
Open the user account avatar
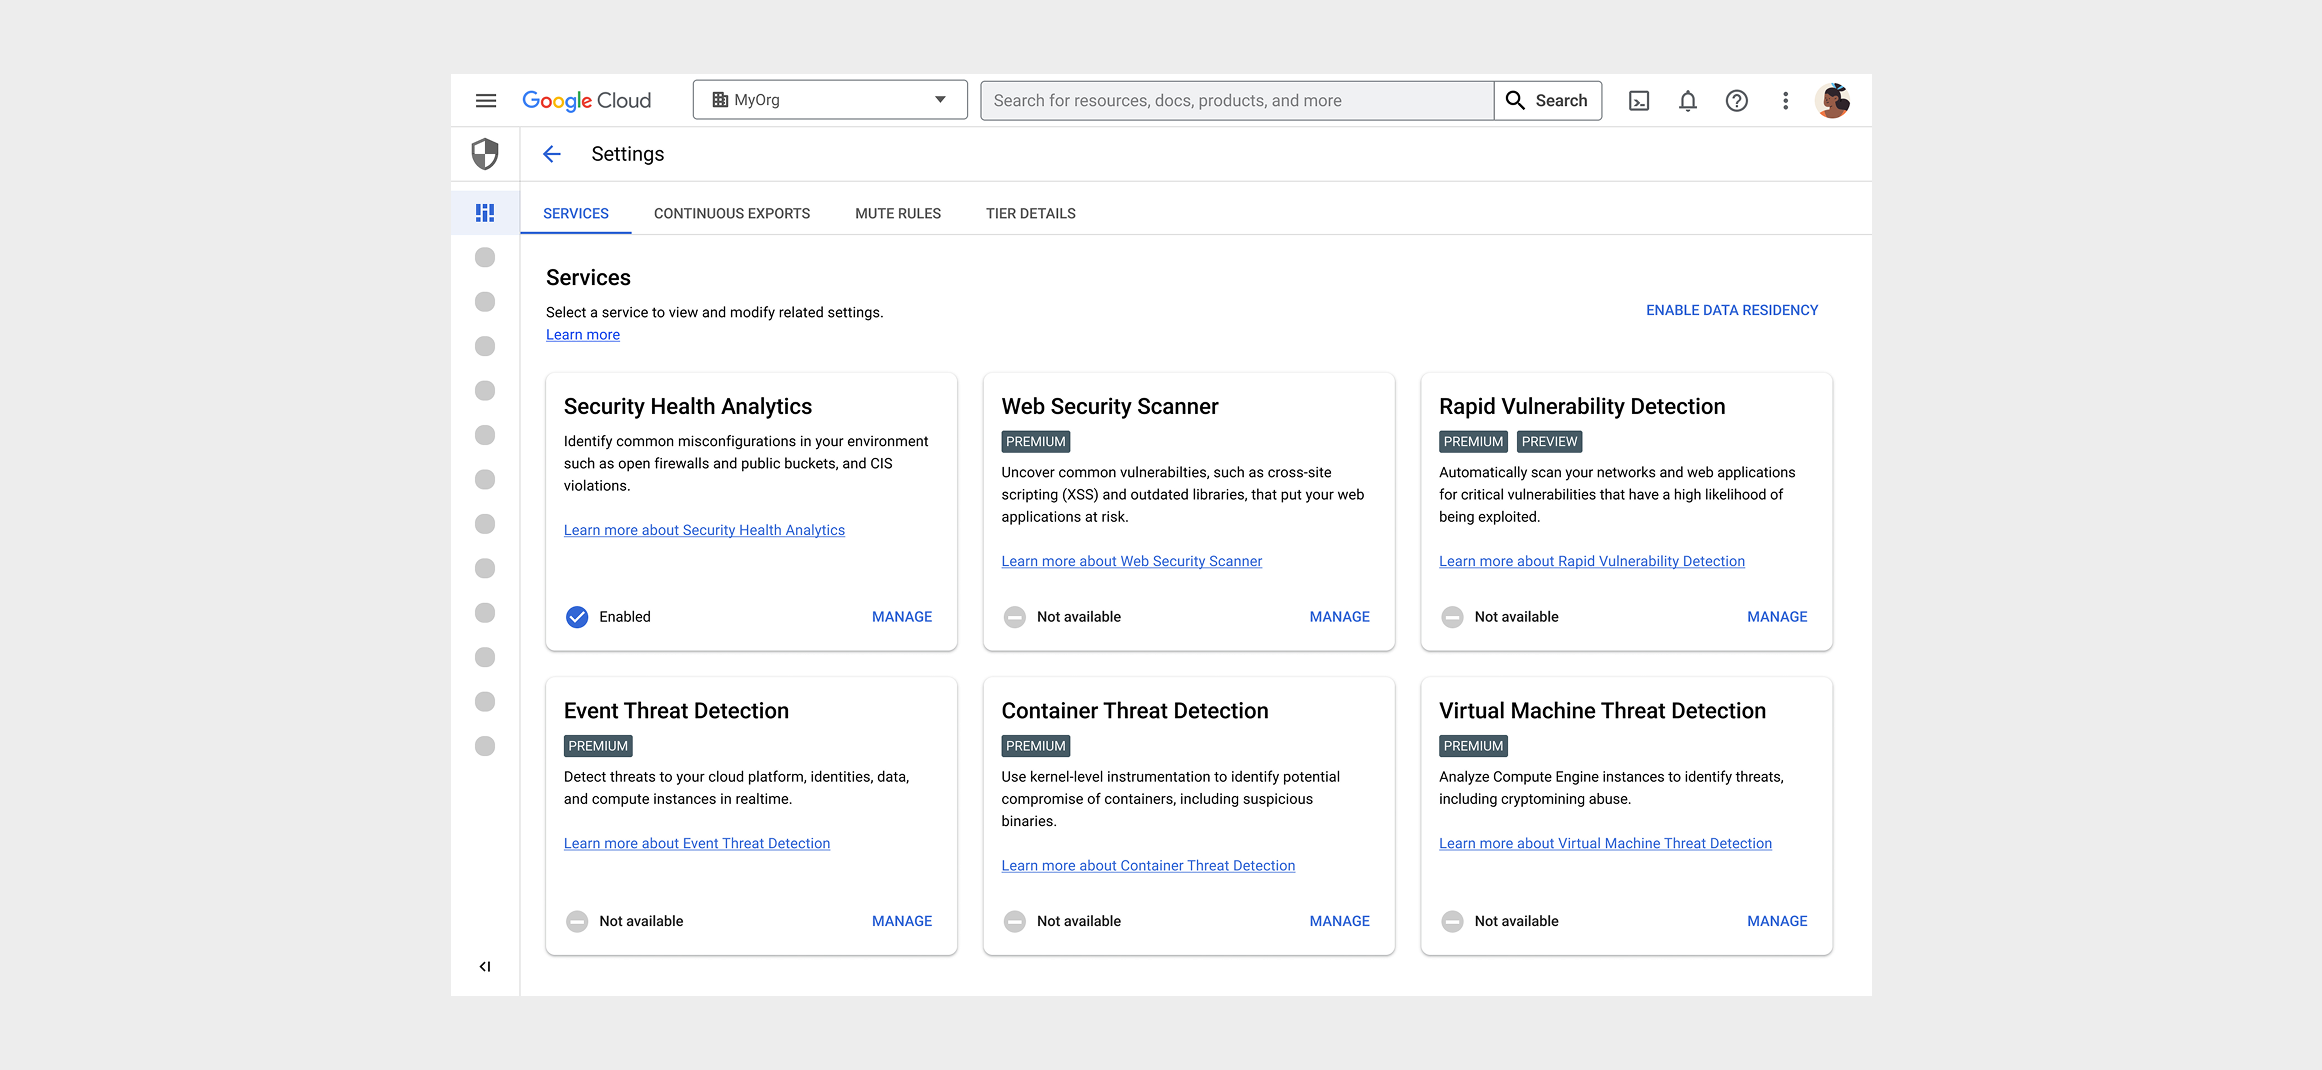[x=1833, y=100]
